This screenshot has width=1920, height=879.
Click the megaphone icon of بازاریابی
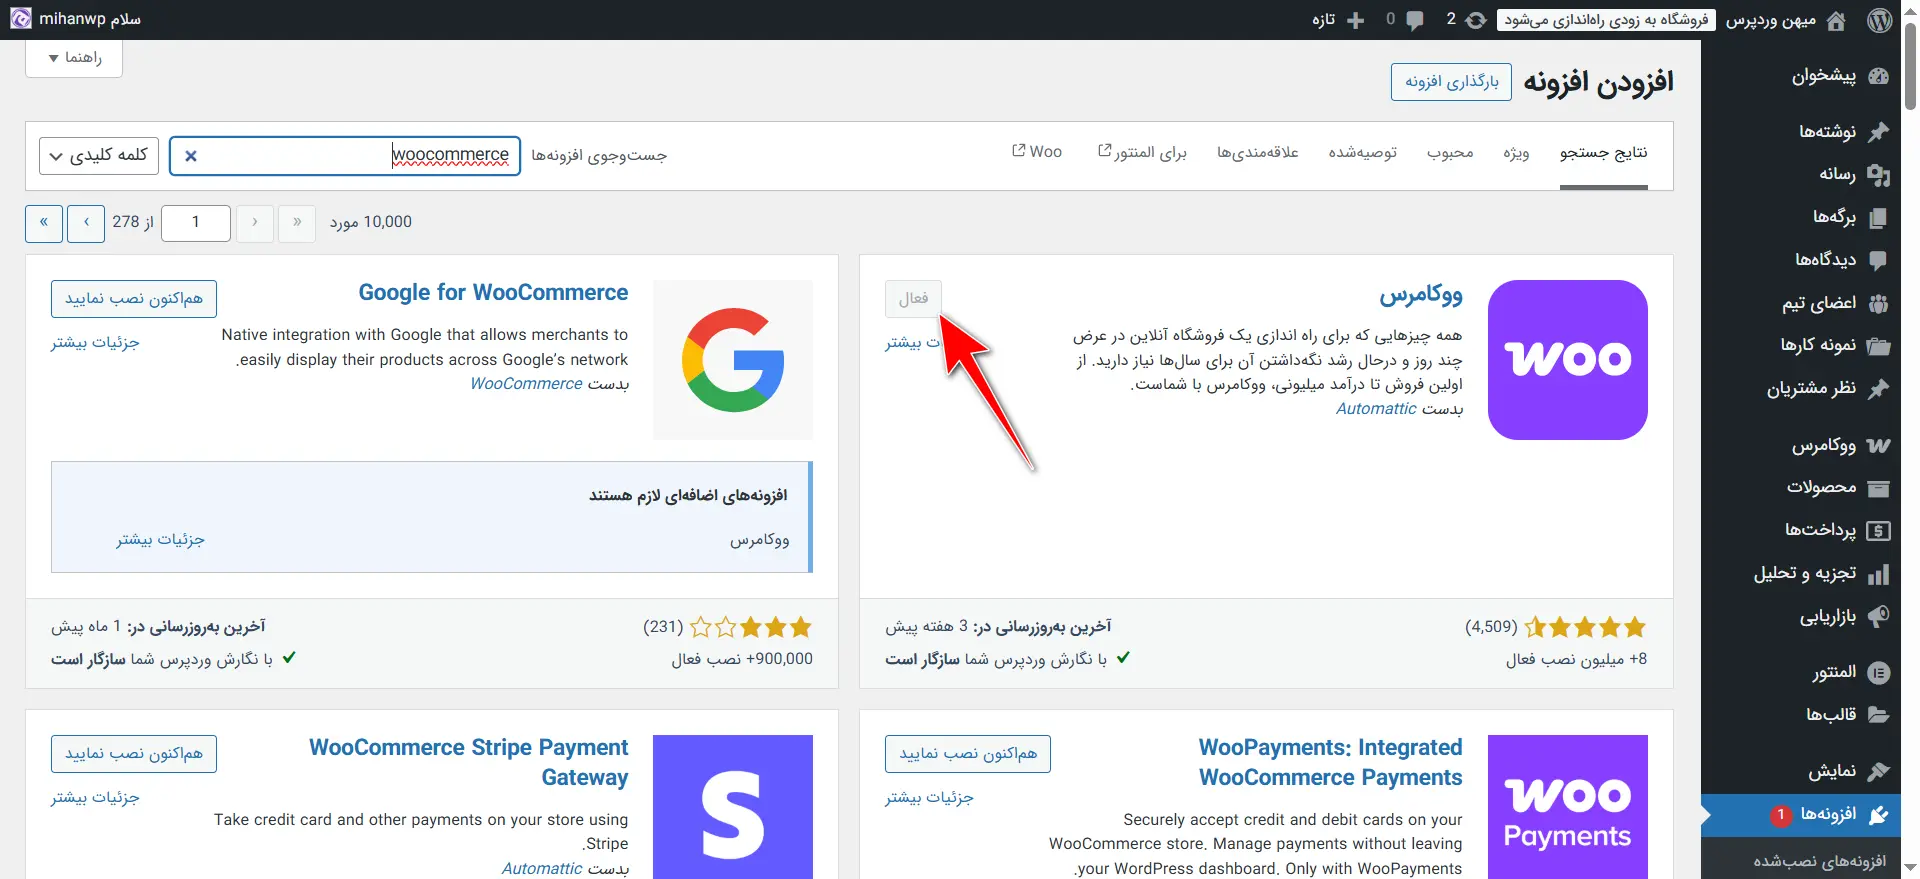[x=1878, y=616]
